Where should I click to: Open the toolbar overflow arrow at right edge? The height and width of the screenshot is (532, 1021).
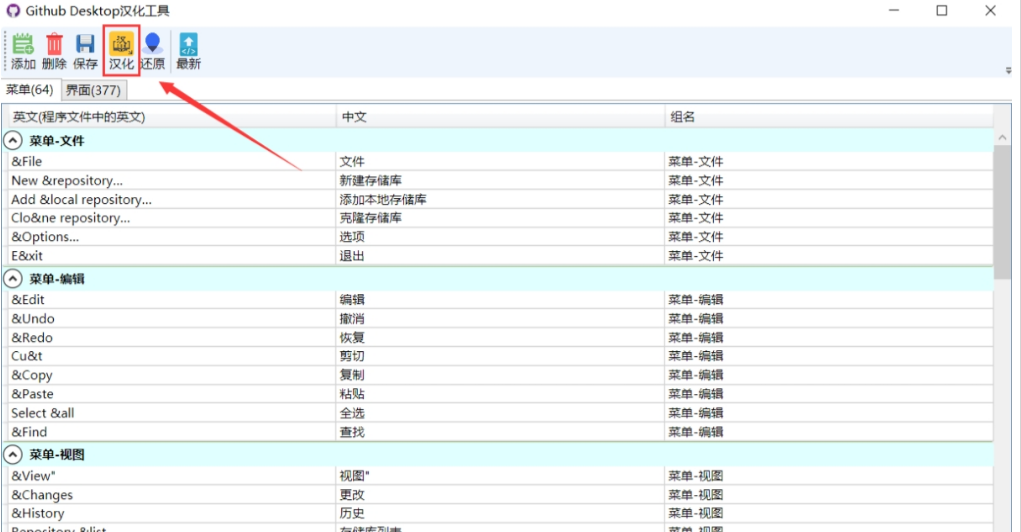click(x=1009, y=70)
